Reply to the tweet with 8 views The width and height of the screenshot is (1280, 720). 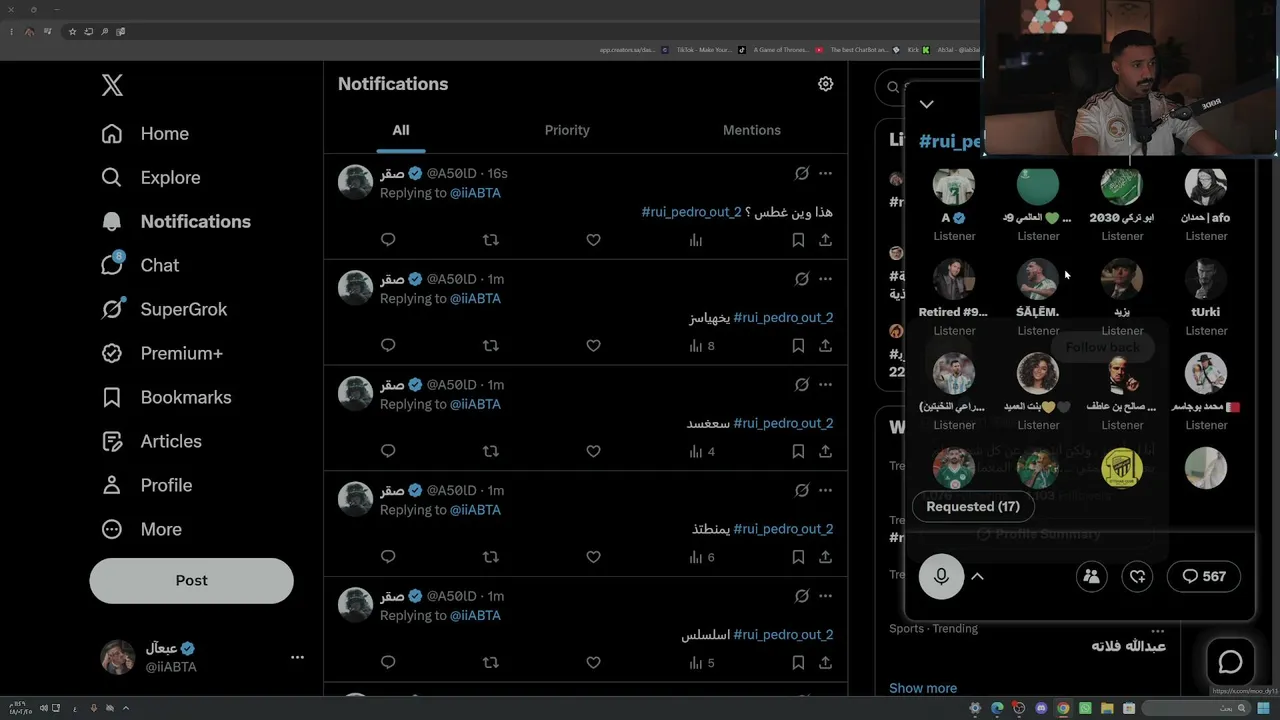[388, 346]
